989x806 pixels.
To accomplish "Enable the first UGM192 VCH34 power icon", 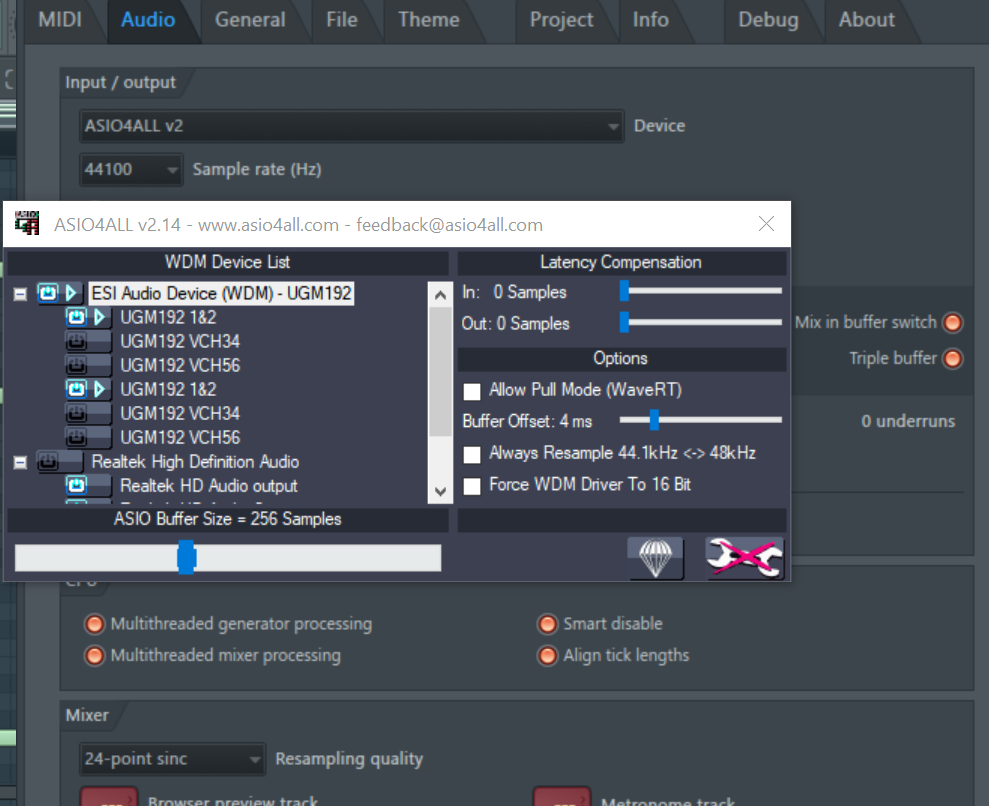I will pyautogui.click(x=76, y=341).
